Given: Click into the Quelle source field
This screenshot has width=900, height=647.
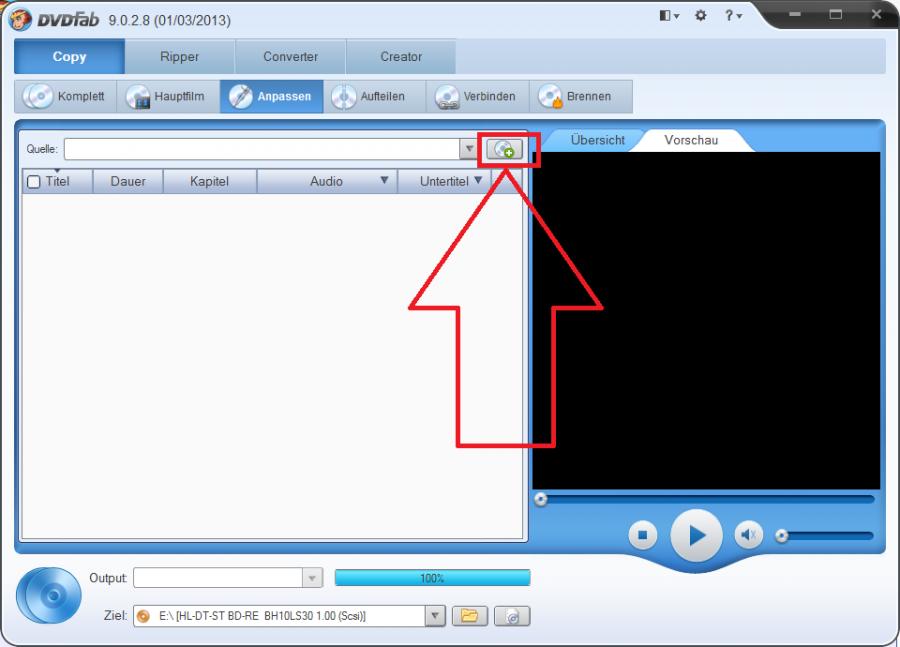Looking at the screenshot, I should [x=262, y=149].
